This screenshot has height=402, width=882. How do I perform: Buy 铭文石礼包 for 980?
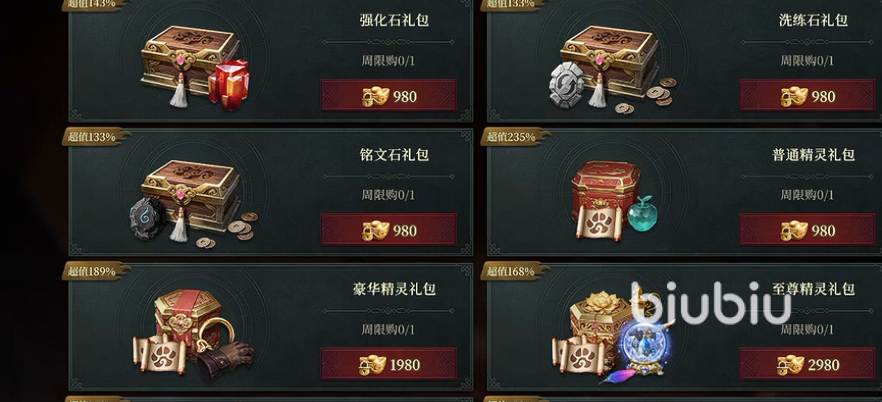pos(389,229)
